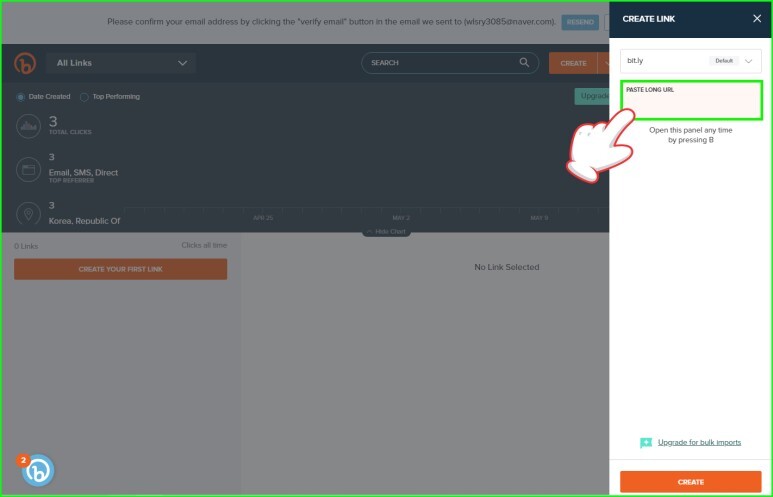Click the Resend email button
Screen dimensions: 773x497
coord(580,22)
